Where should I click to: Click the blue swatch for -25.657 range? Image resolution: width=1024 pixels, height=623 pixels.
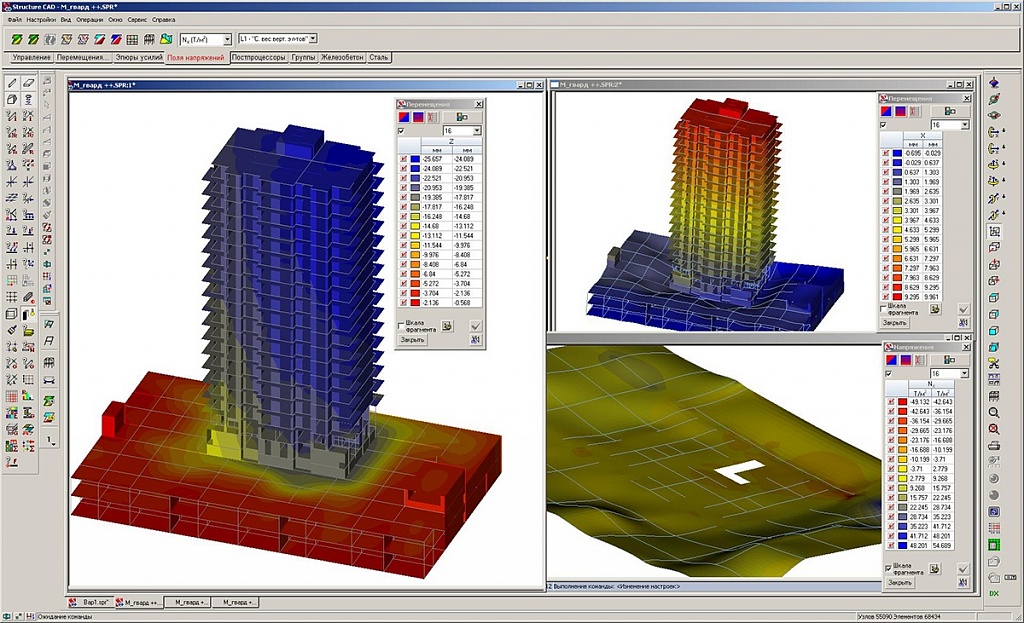coord(415,159)
